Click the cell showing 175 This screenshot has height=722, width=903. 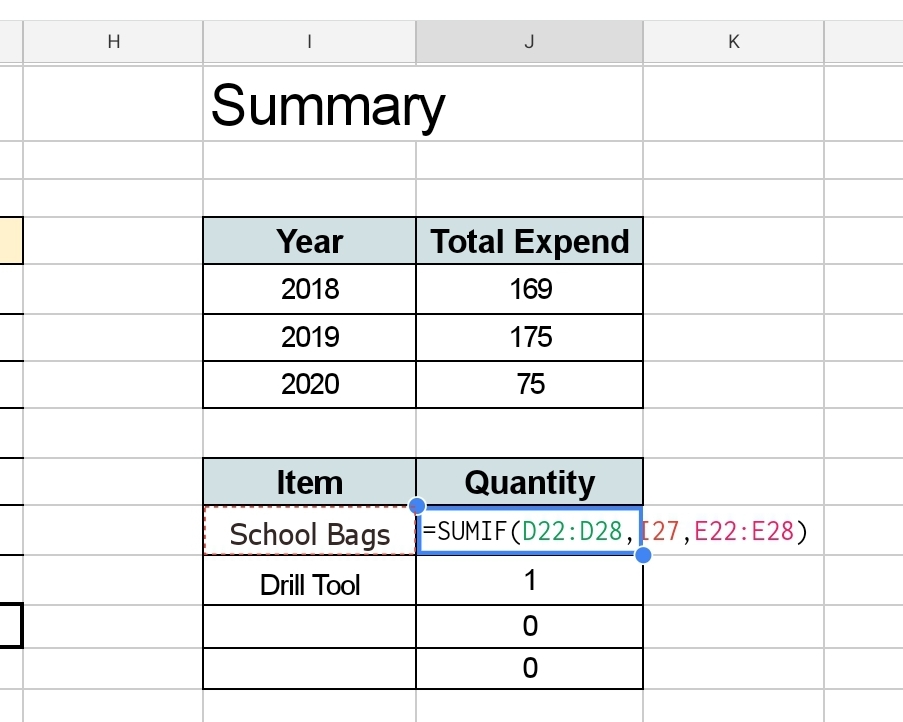(529, 336)
